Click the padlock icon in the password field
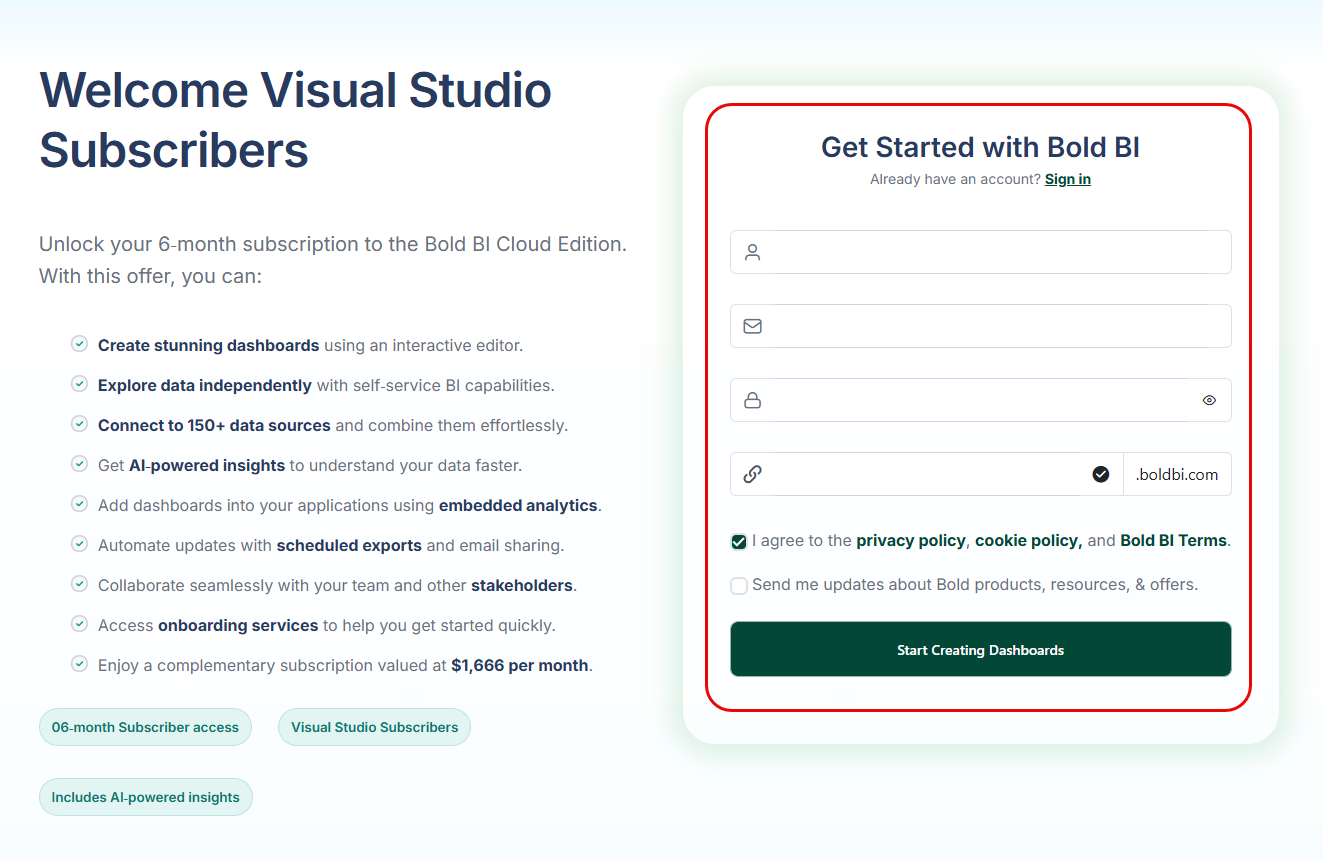 coord(752,400)
